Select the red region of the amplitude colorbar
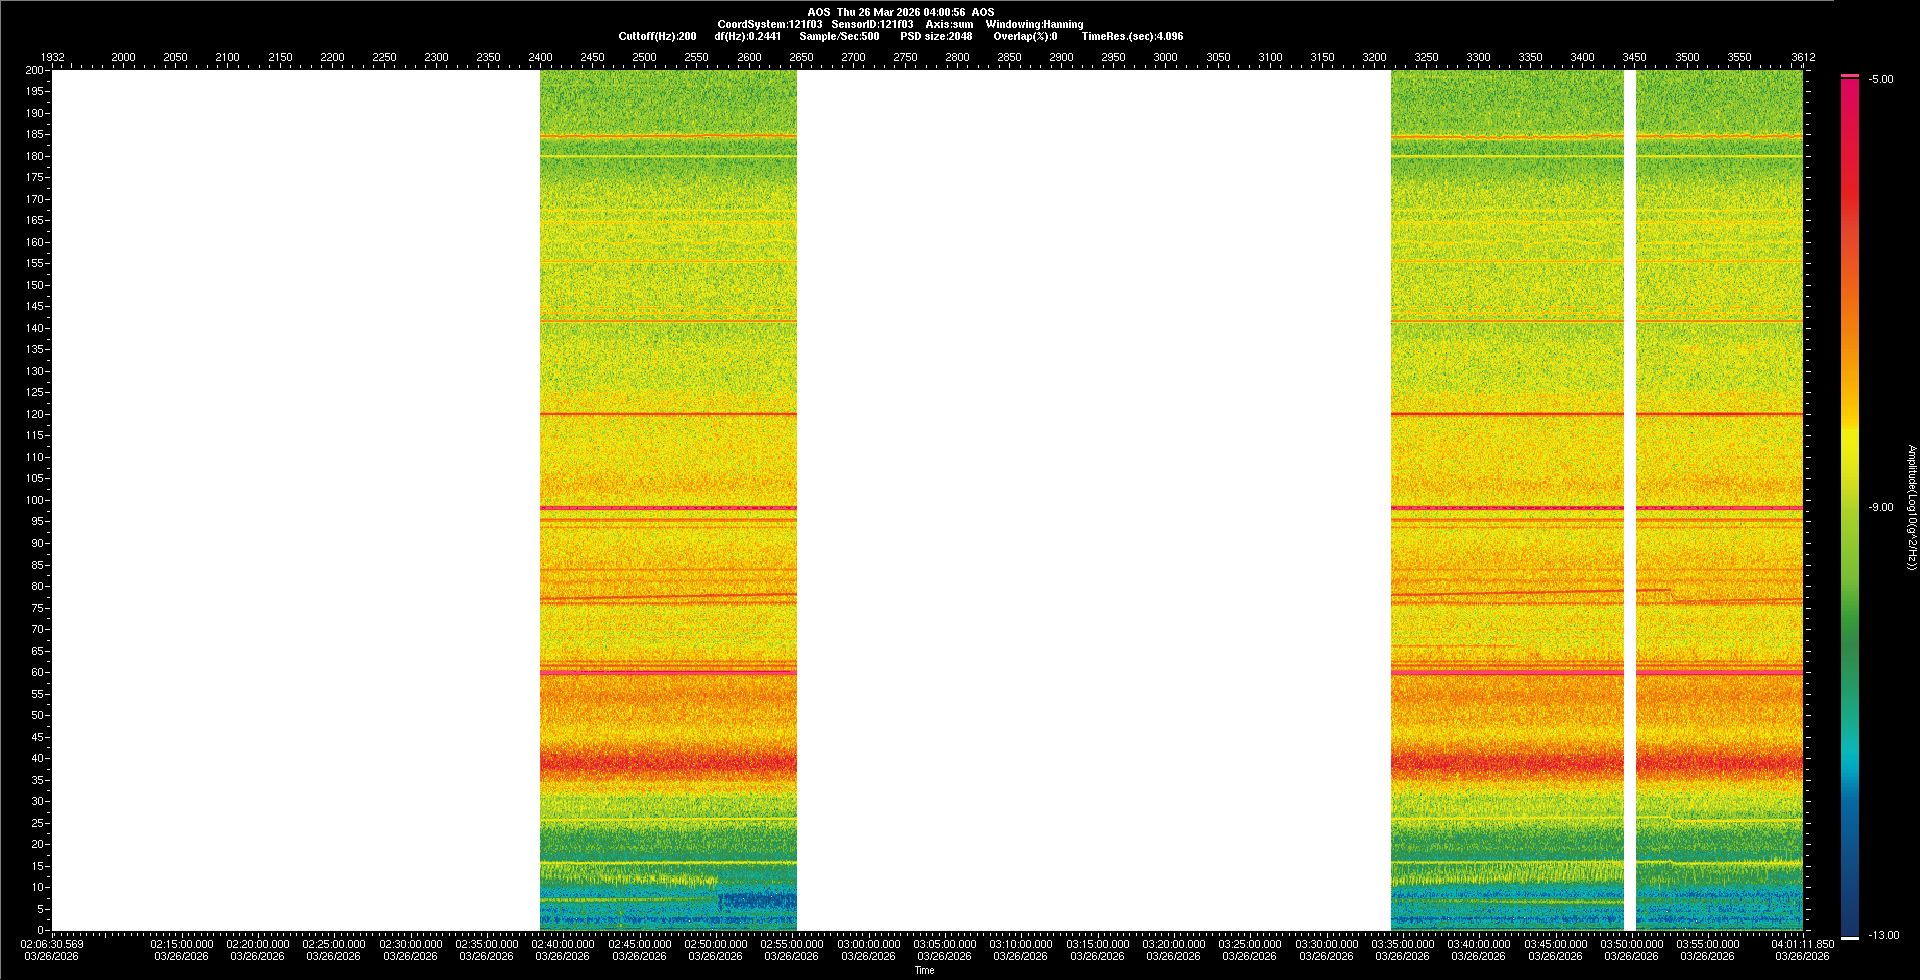This screenshot has width=1920, height=980. 1849,200
